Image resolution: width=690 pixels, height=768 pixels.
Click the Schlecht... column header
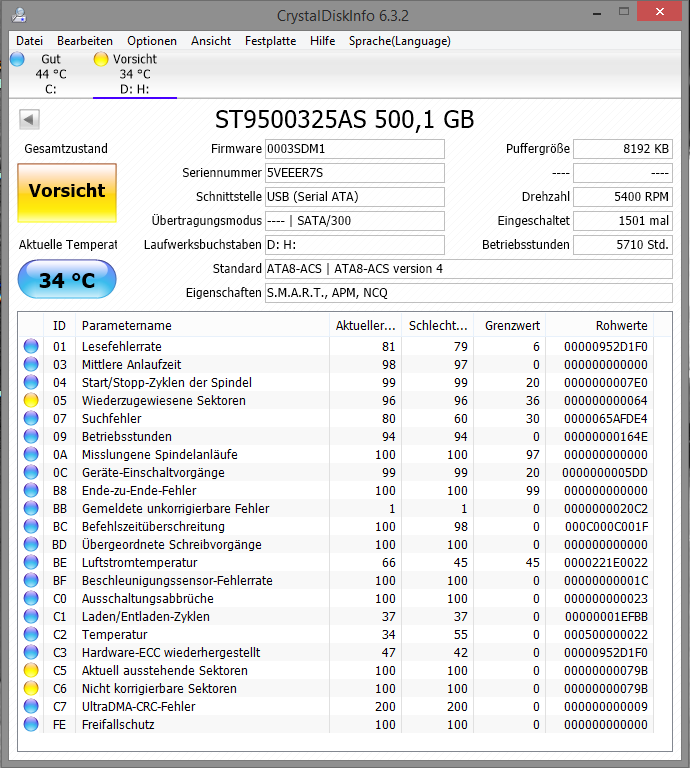[438, 326]
